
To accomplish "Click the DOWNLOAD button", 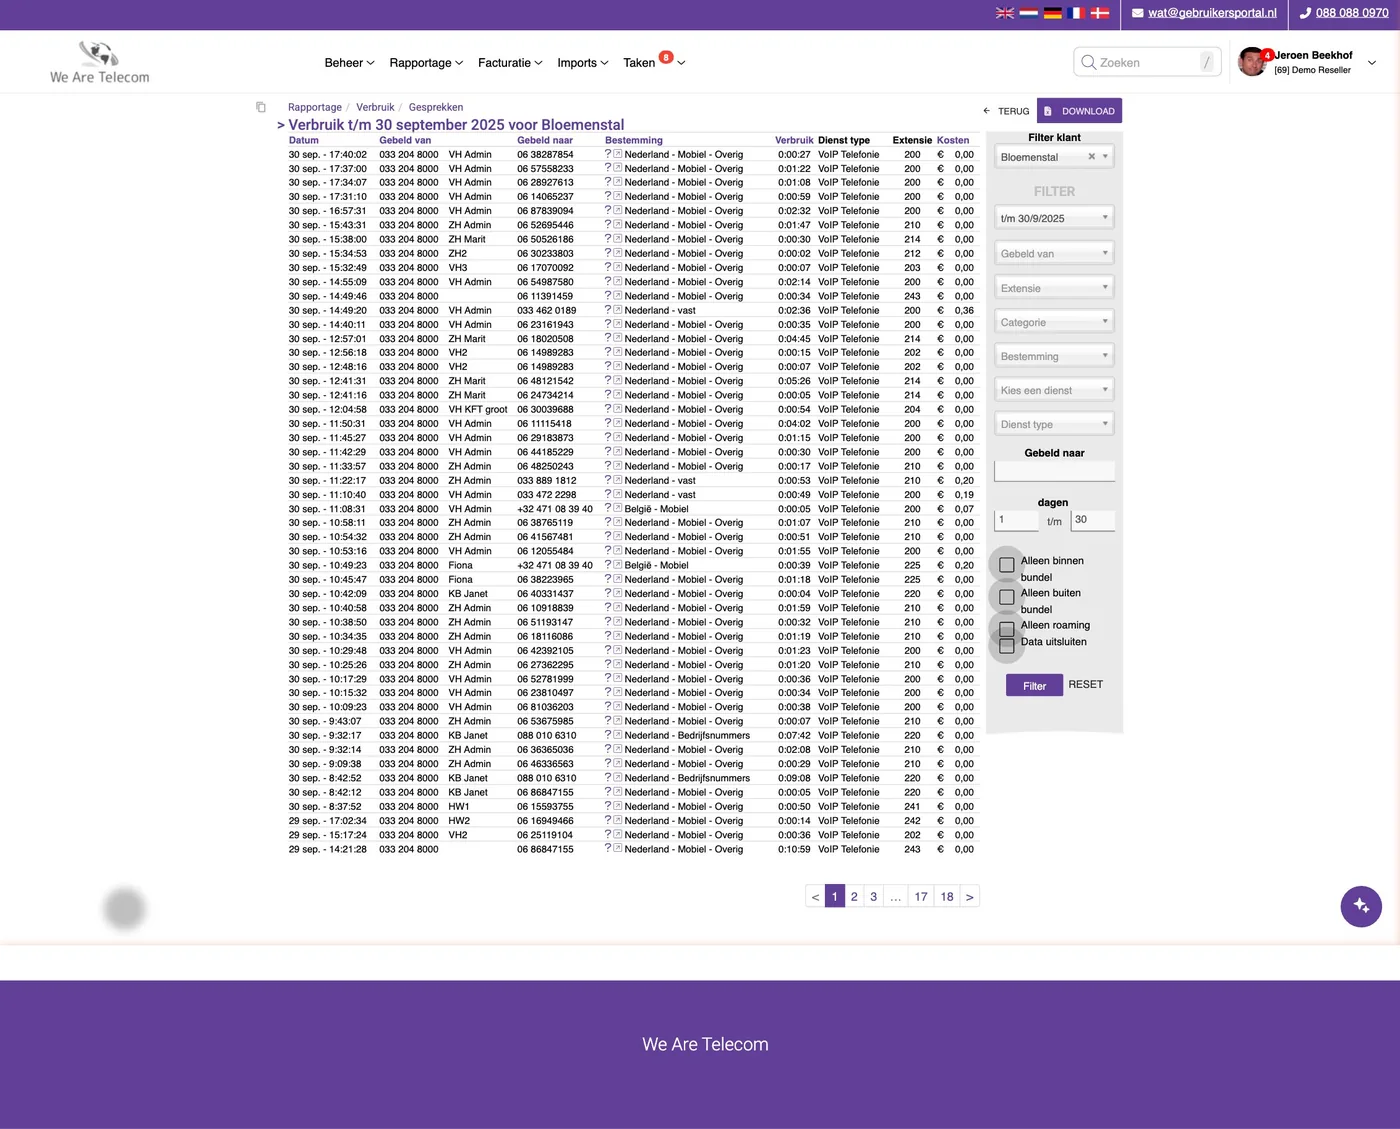I will [1079, 111].
